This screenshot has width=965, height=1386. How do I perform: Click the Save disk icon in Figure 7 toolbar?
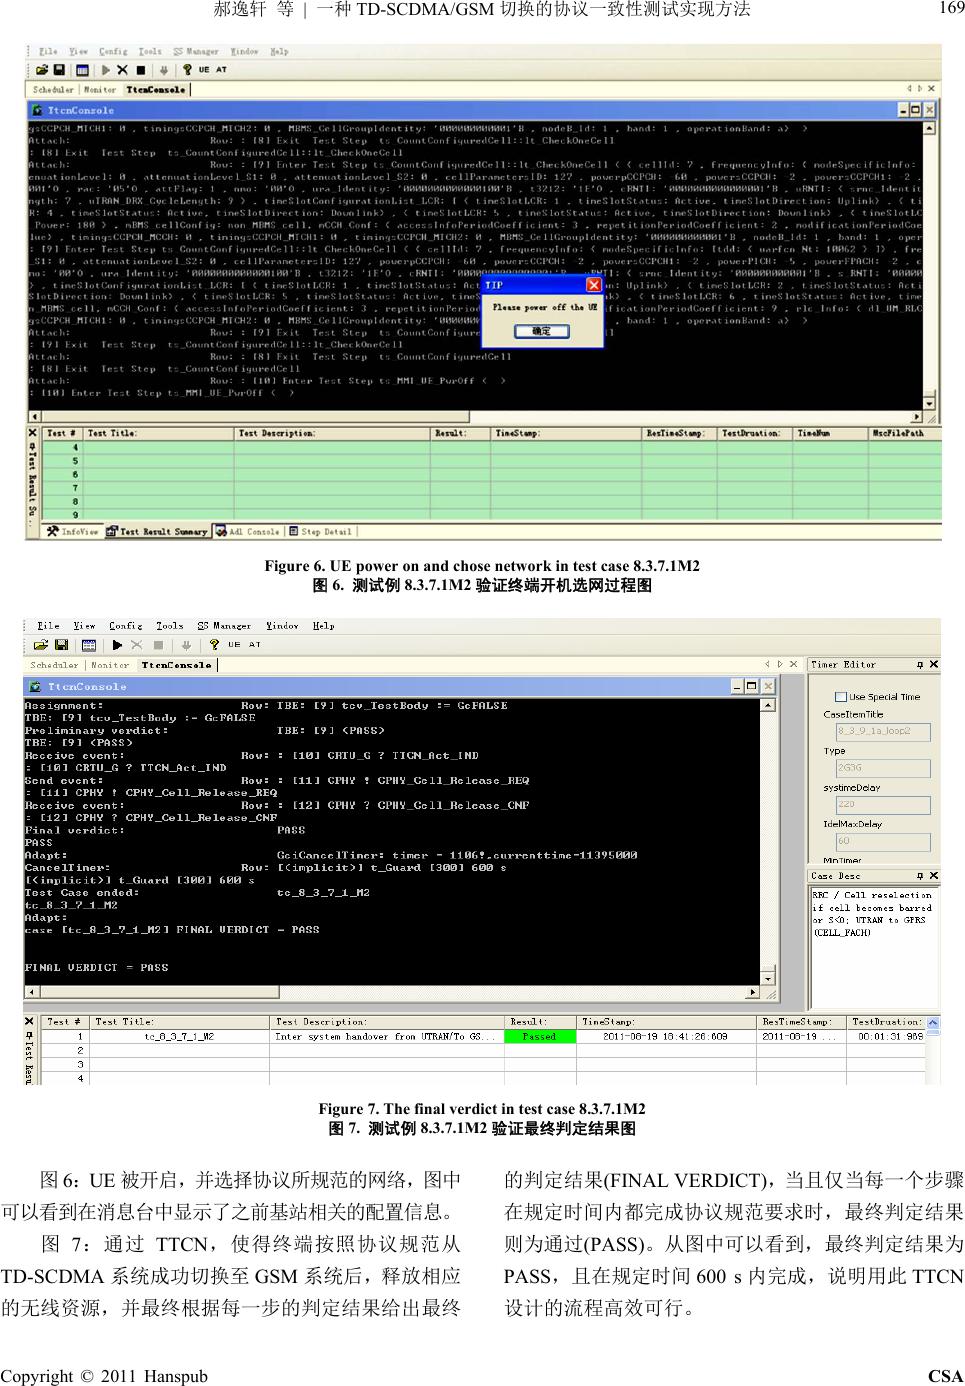point(59,645)
